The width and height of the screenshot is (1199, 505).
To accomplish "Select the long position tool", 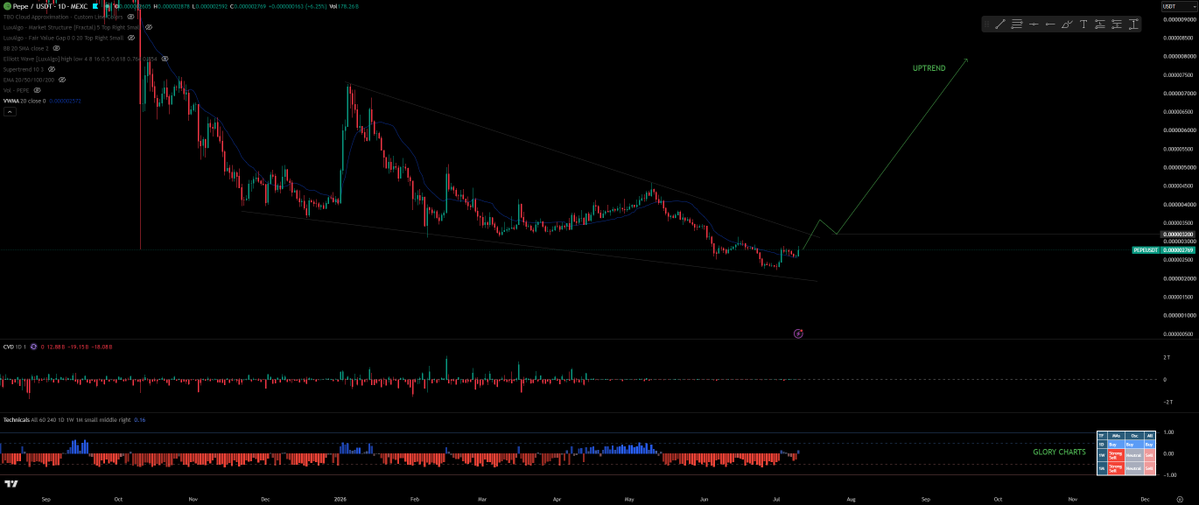I will point(1100,24).
